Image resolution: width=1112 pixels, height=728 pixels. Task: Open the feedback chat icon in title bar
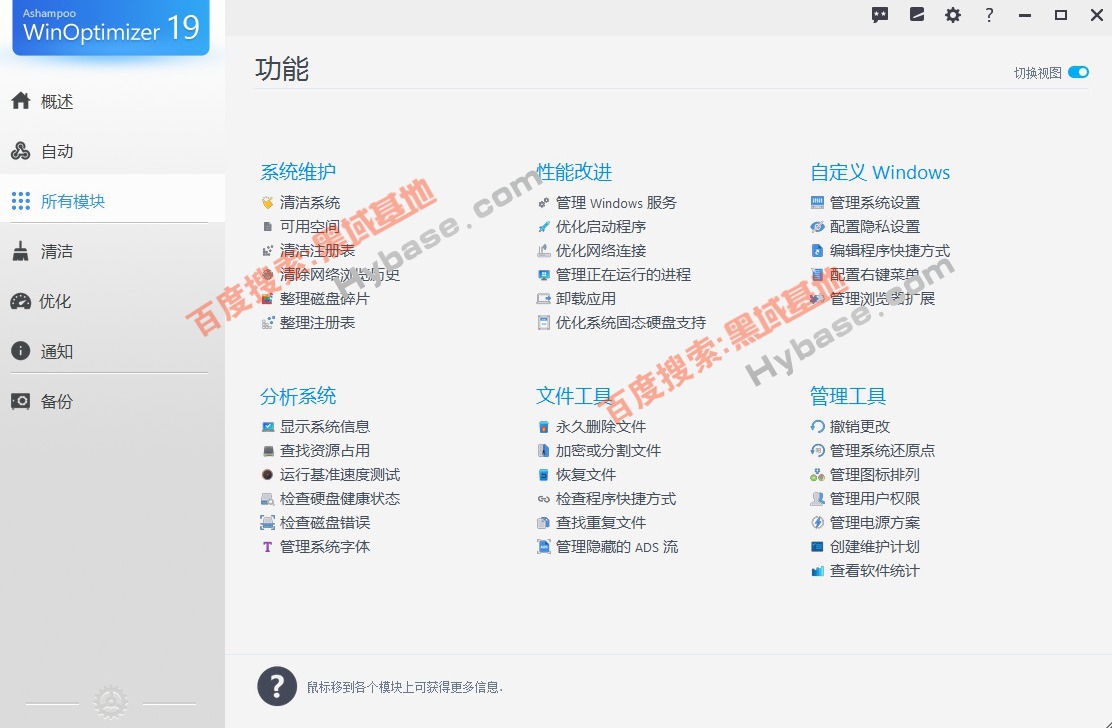(879, 15)
